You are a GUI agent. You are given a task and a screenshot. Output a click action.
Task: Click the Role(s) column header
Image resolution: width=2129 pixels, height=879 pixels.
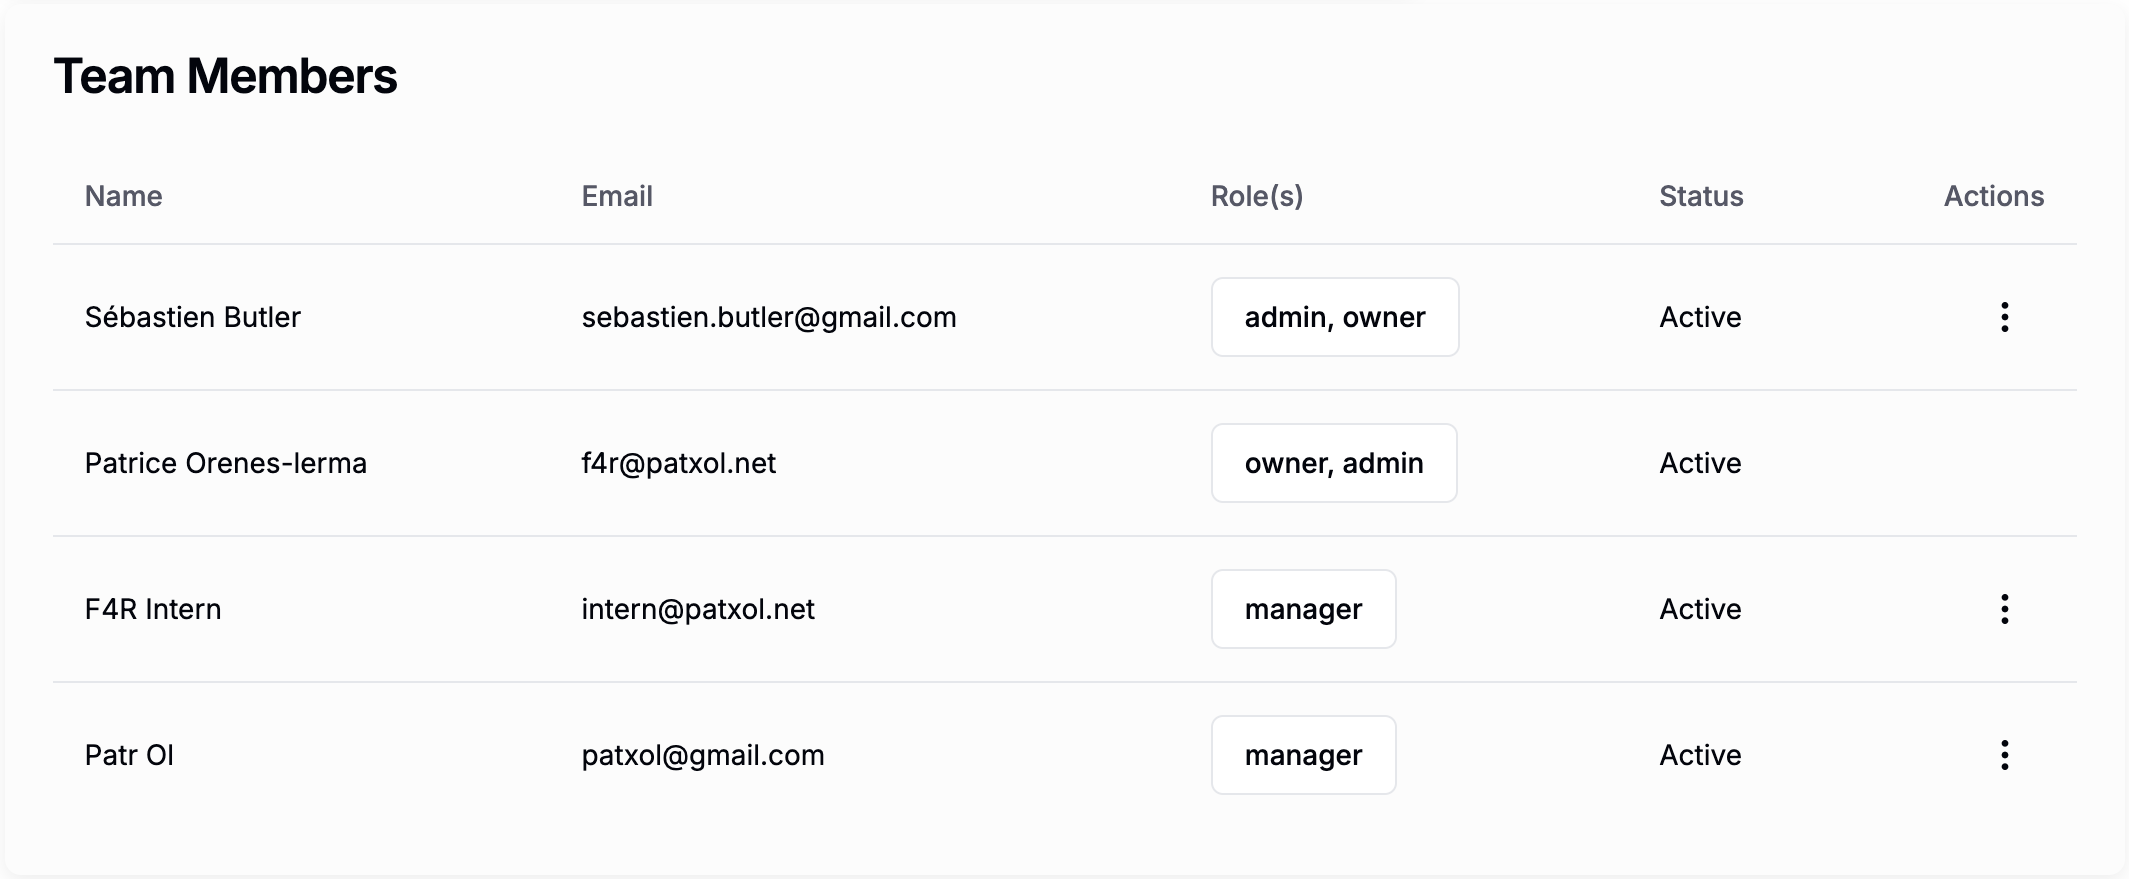click(x=1257, y=196)
